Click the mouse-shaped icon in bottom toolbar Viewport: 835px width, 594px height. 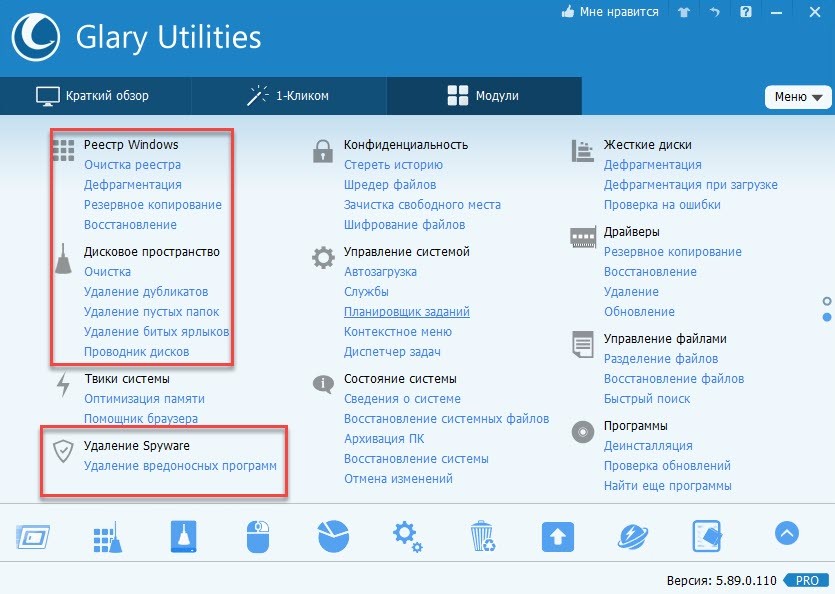(259, 537)
